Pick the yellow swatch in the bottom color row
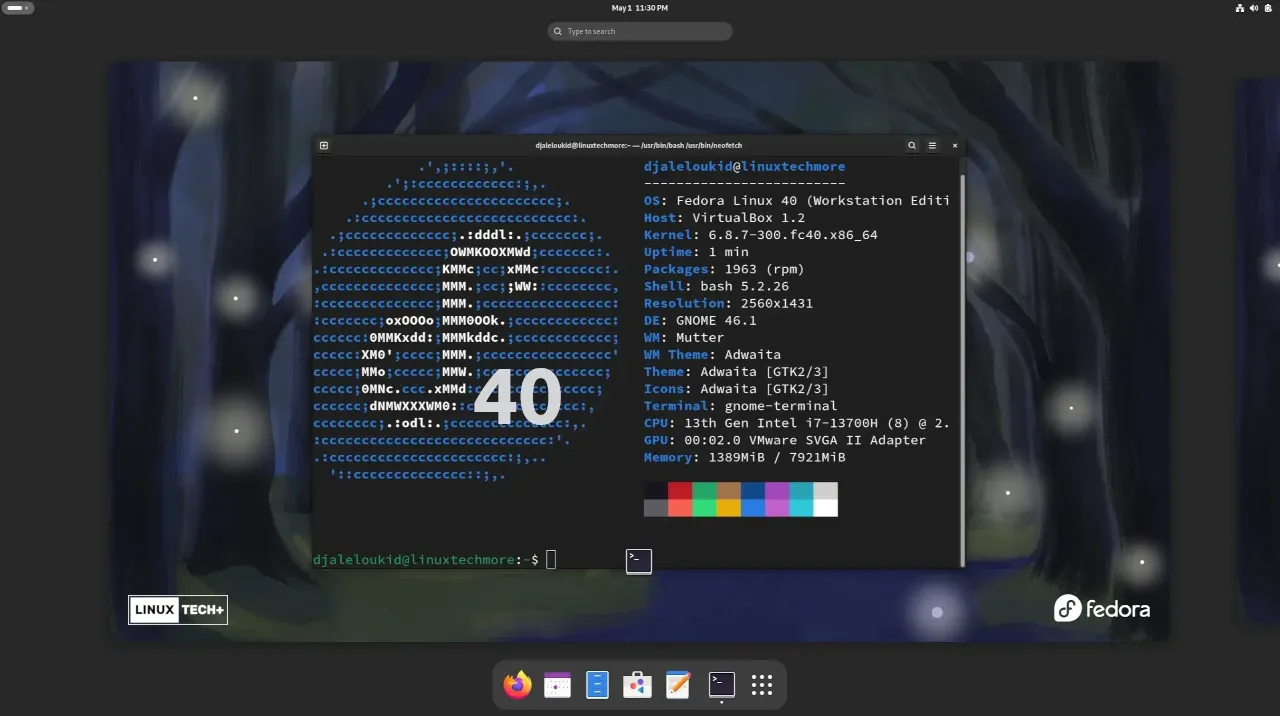The height and width of the screenshot is (716, 1280). coord(729,508)
